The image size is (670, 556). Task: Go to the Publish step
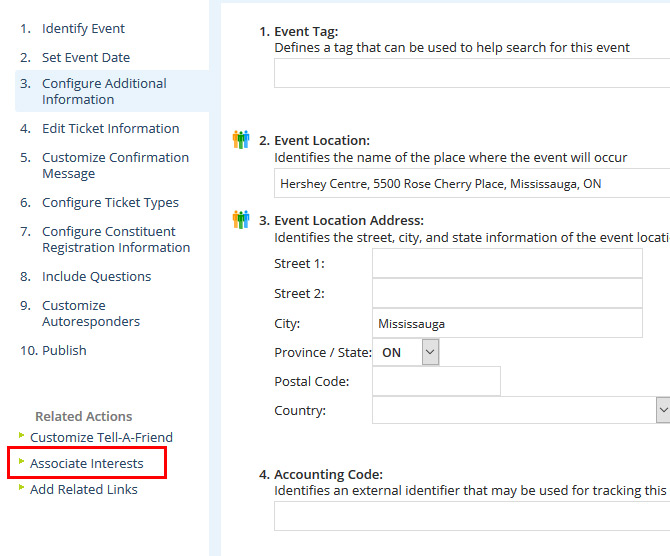click(x=64, y=351)
